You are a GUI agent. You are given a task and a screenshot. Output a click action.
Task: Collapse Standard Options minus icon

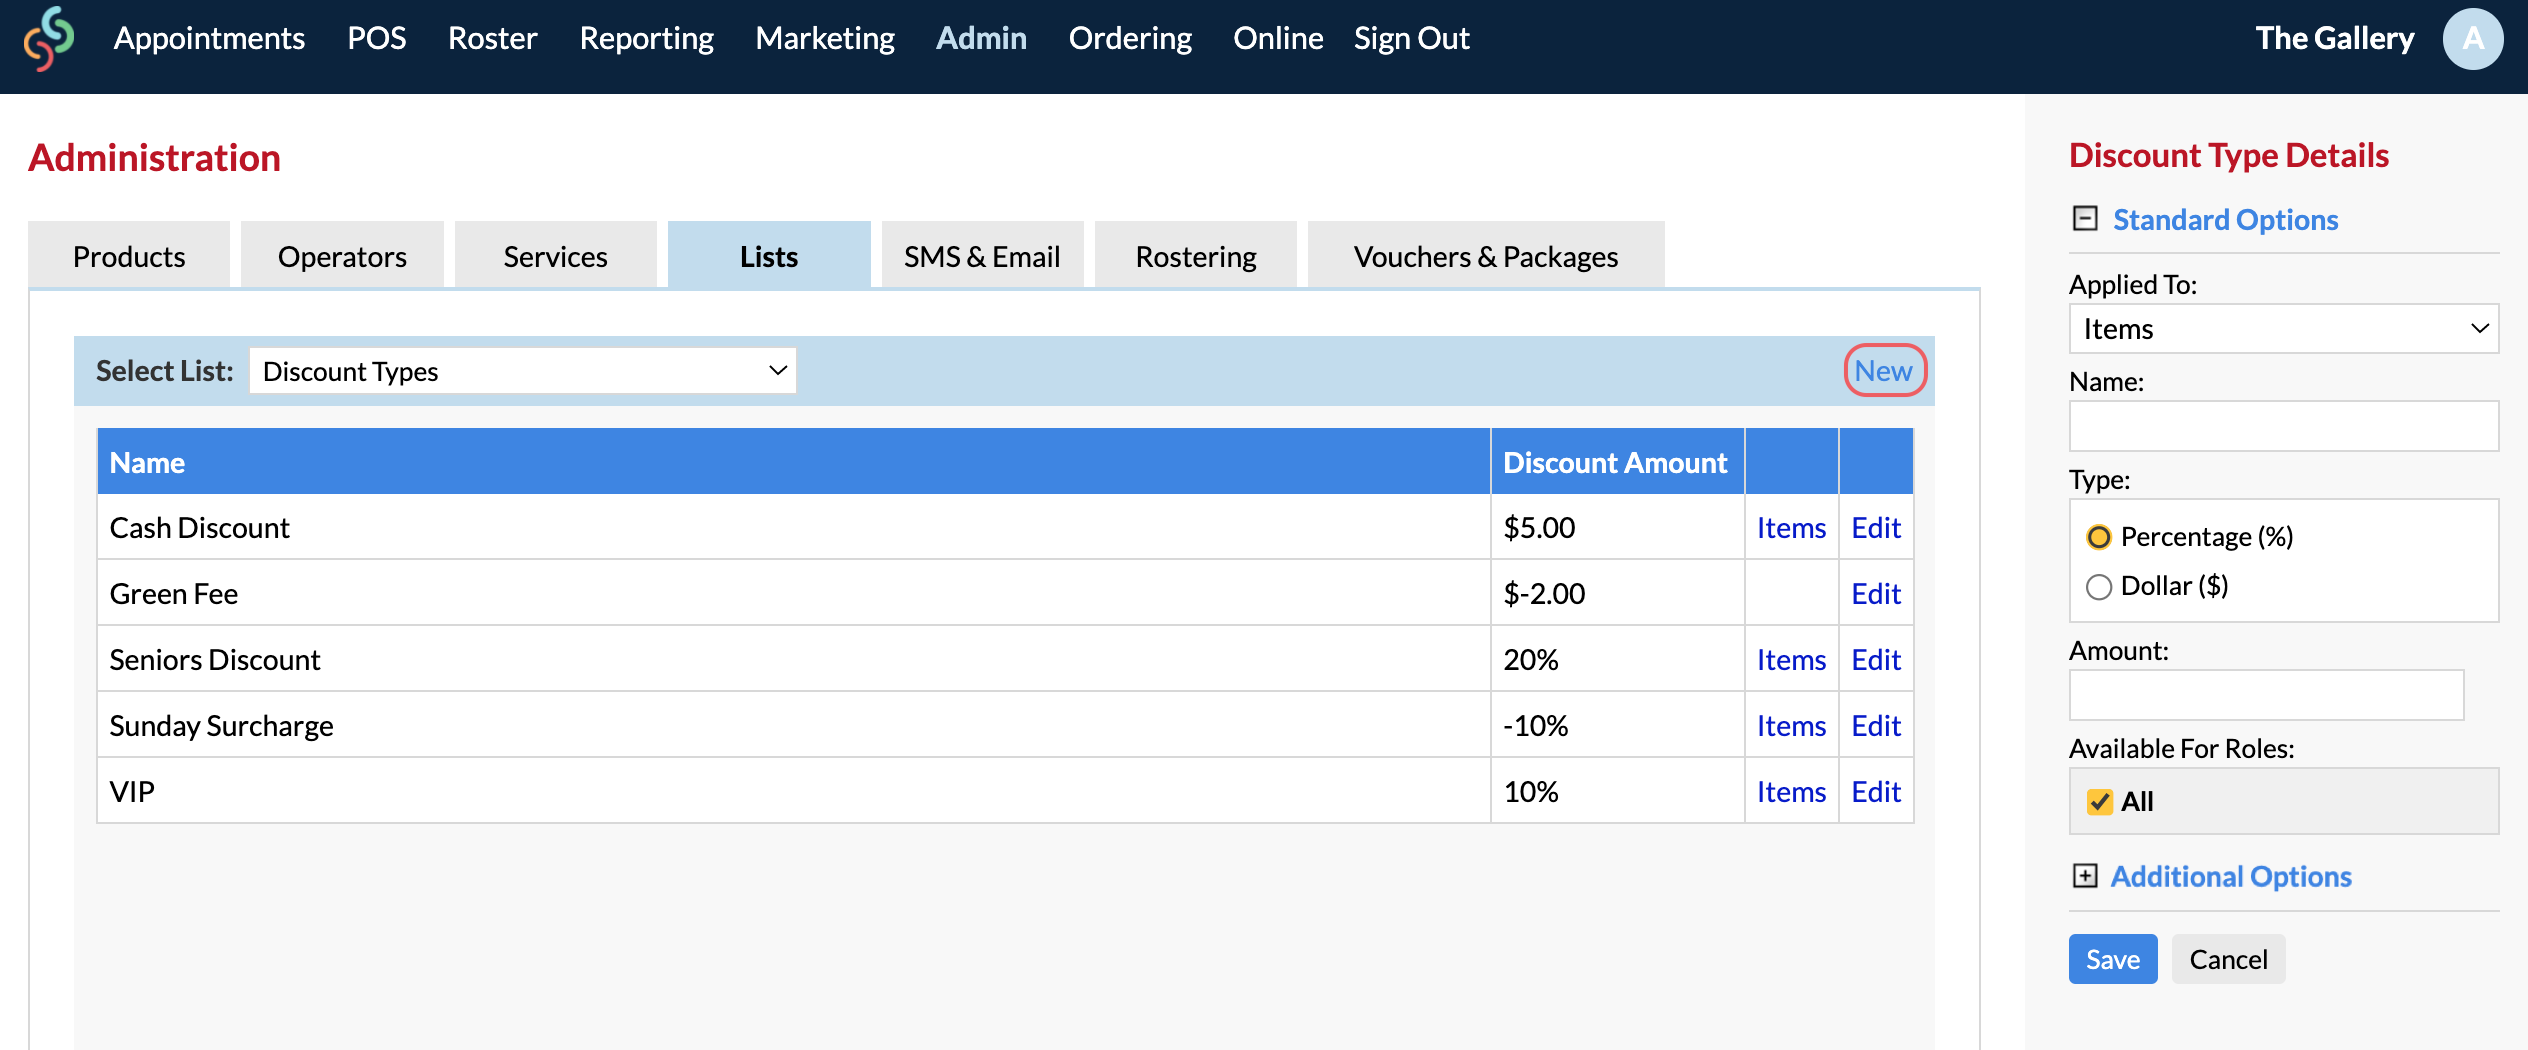pyautogui.click(x=2085, y=219)
